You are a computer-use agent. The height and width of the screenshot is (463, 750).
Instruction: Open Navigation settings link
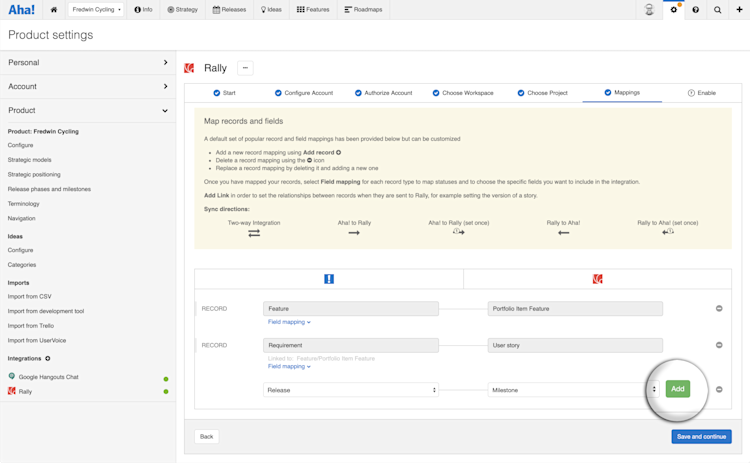pos(22,218)
